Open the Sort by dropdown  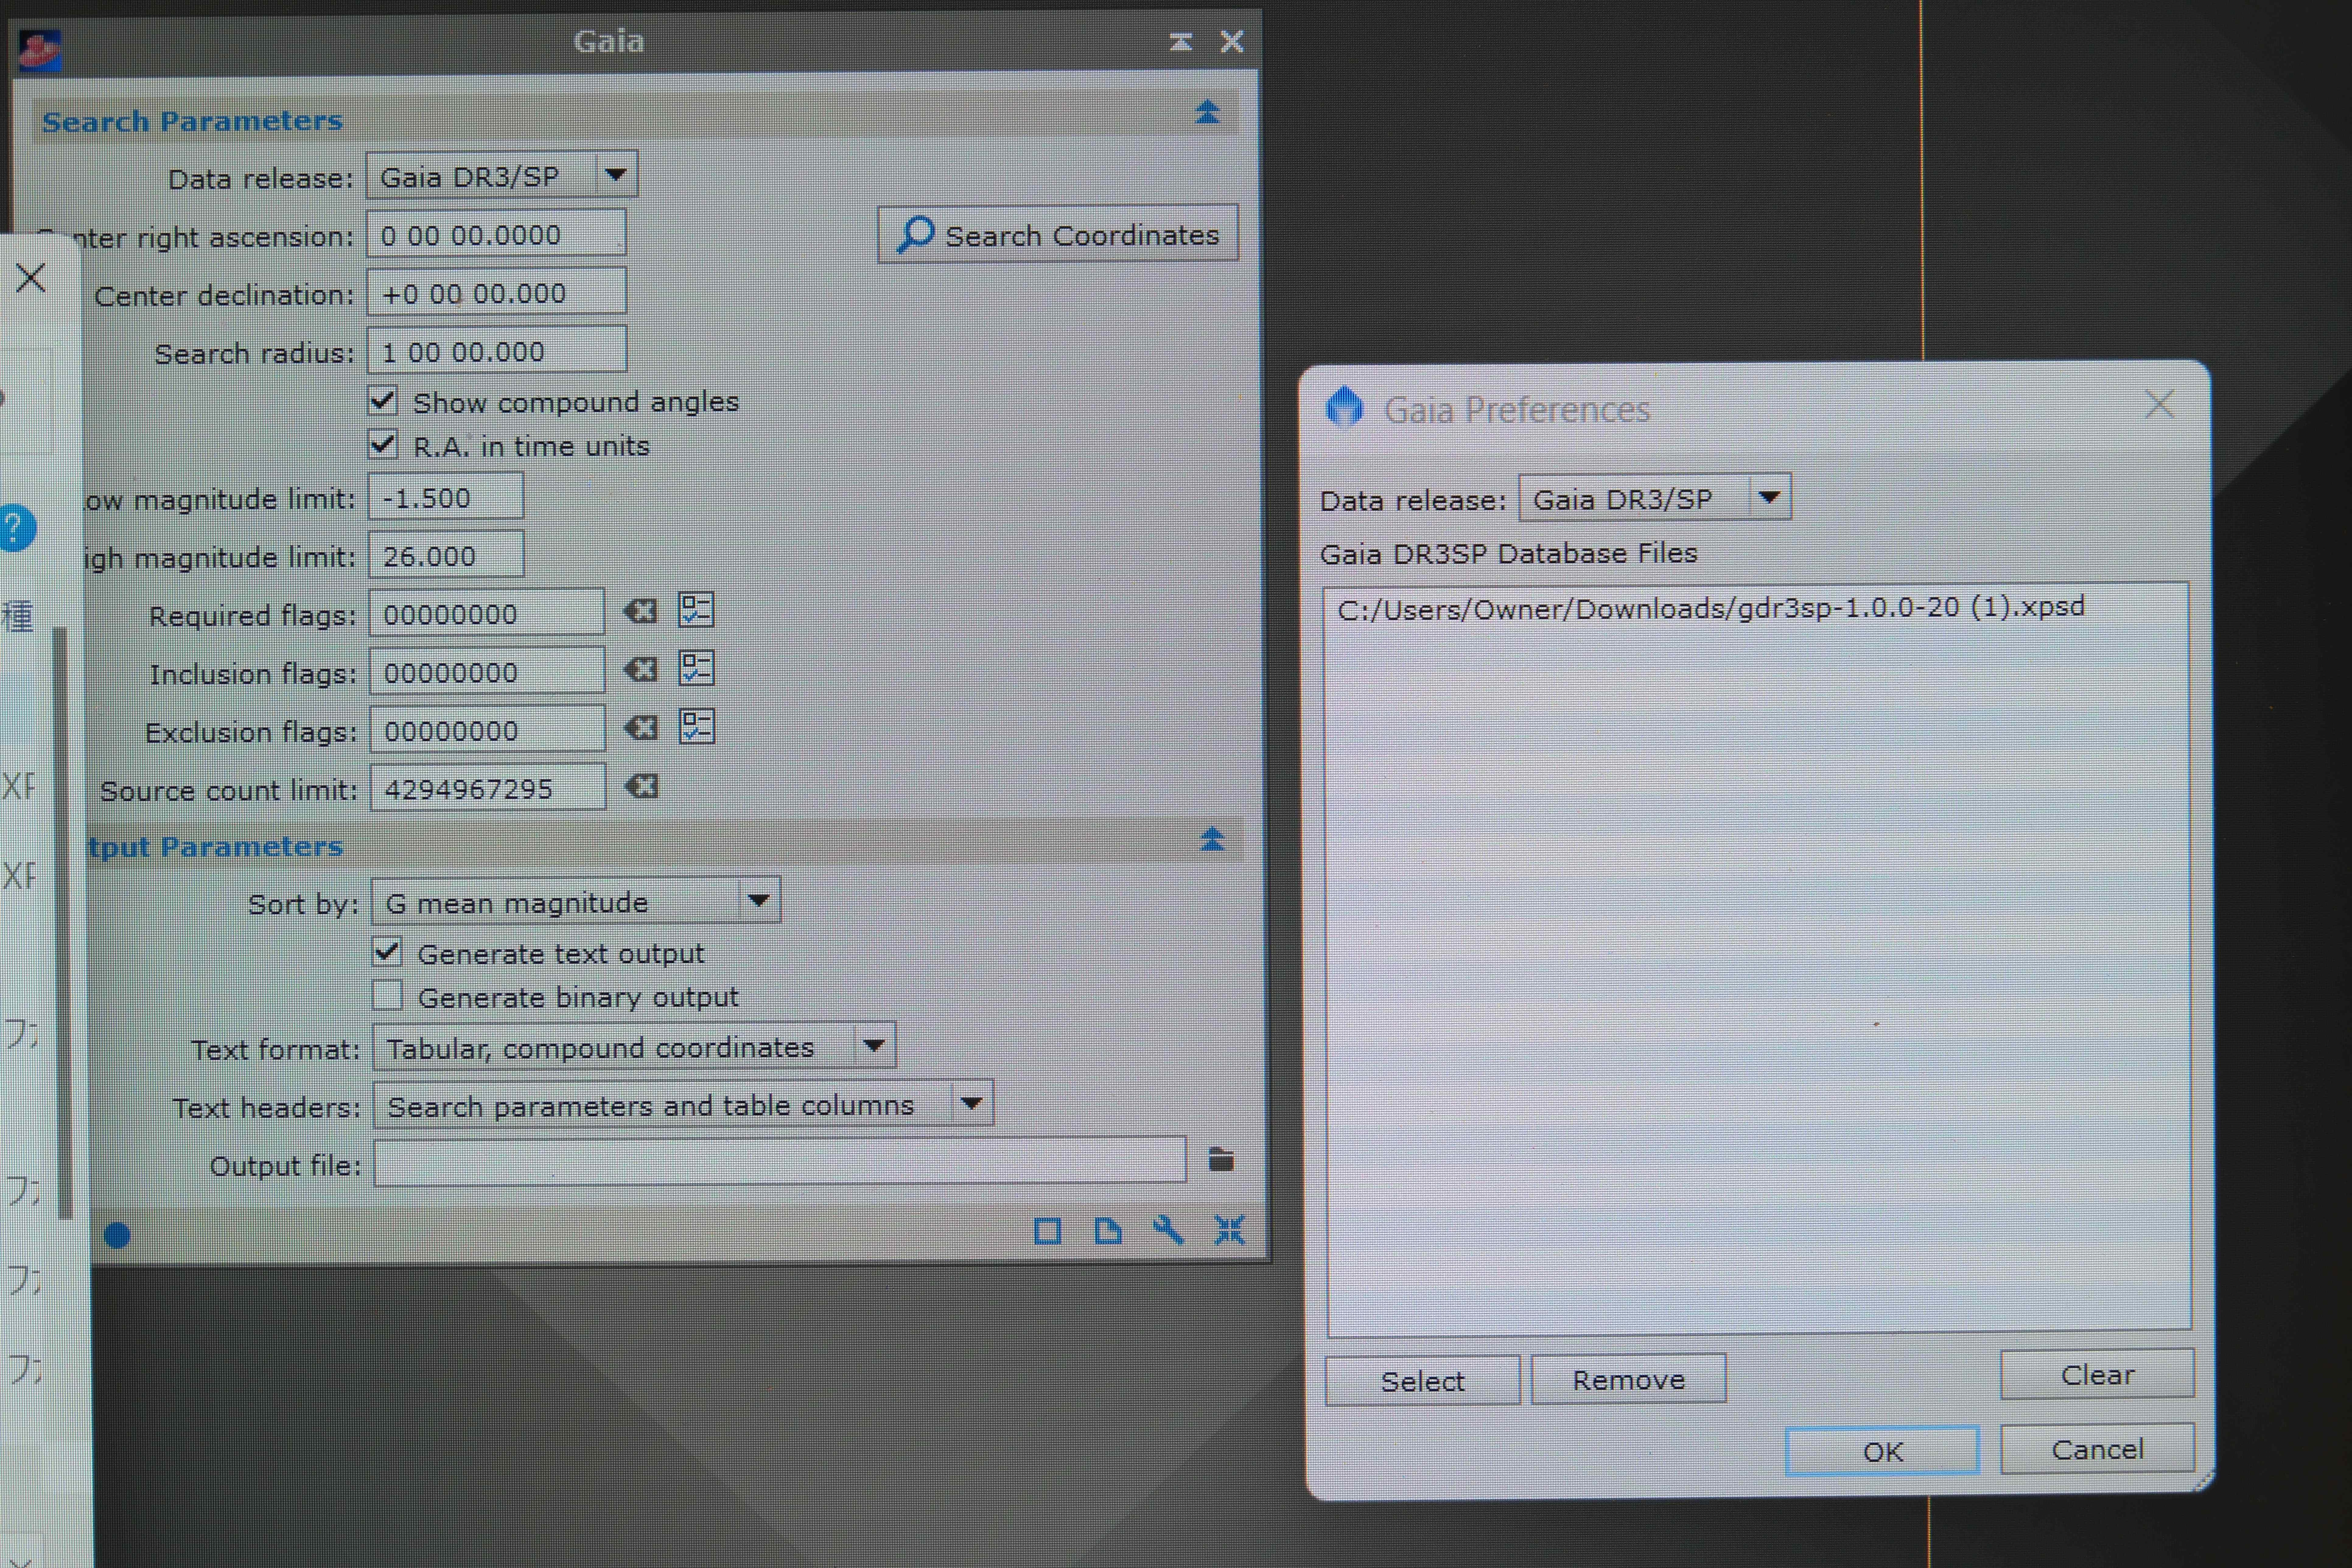click(576, 901)
